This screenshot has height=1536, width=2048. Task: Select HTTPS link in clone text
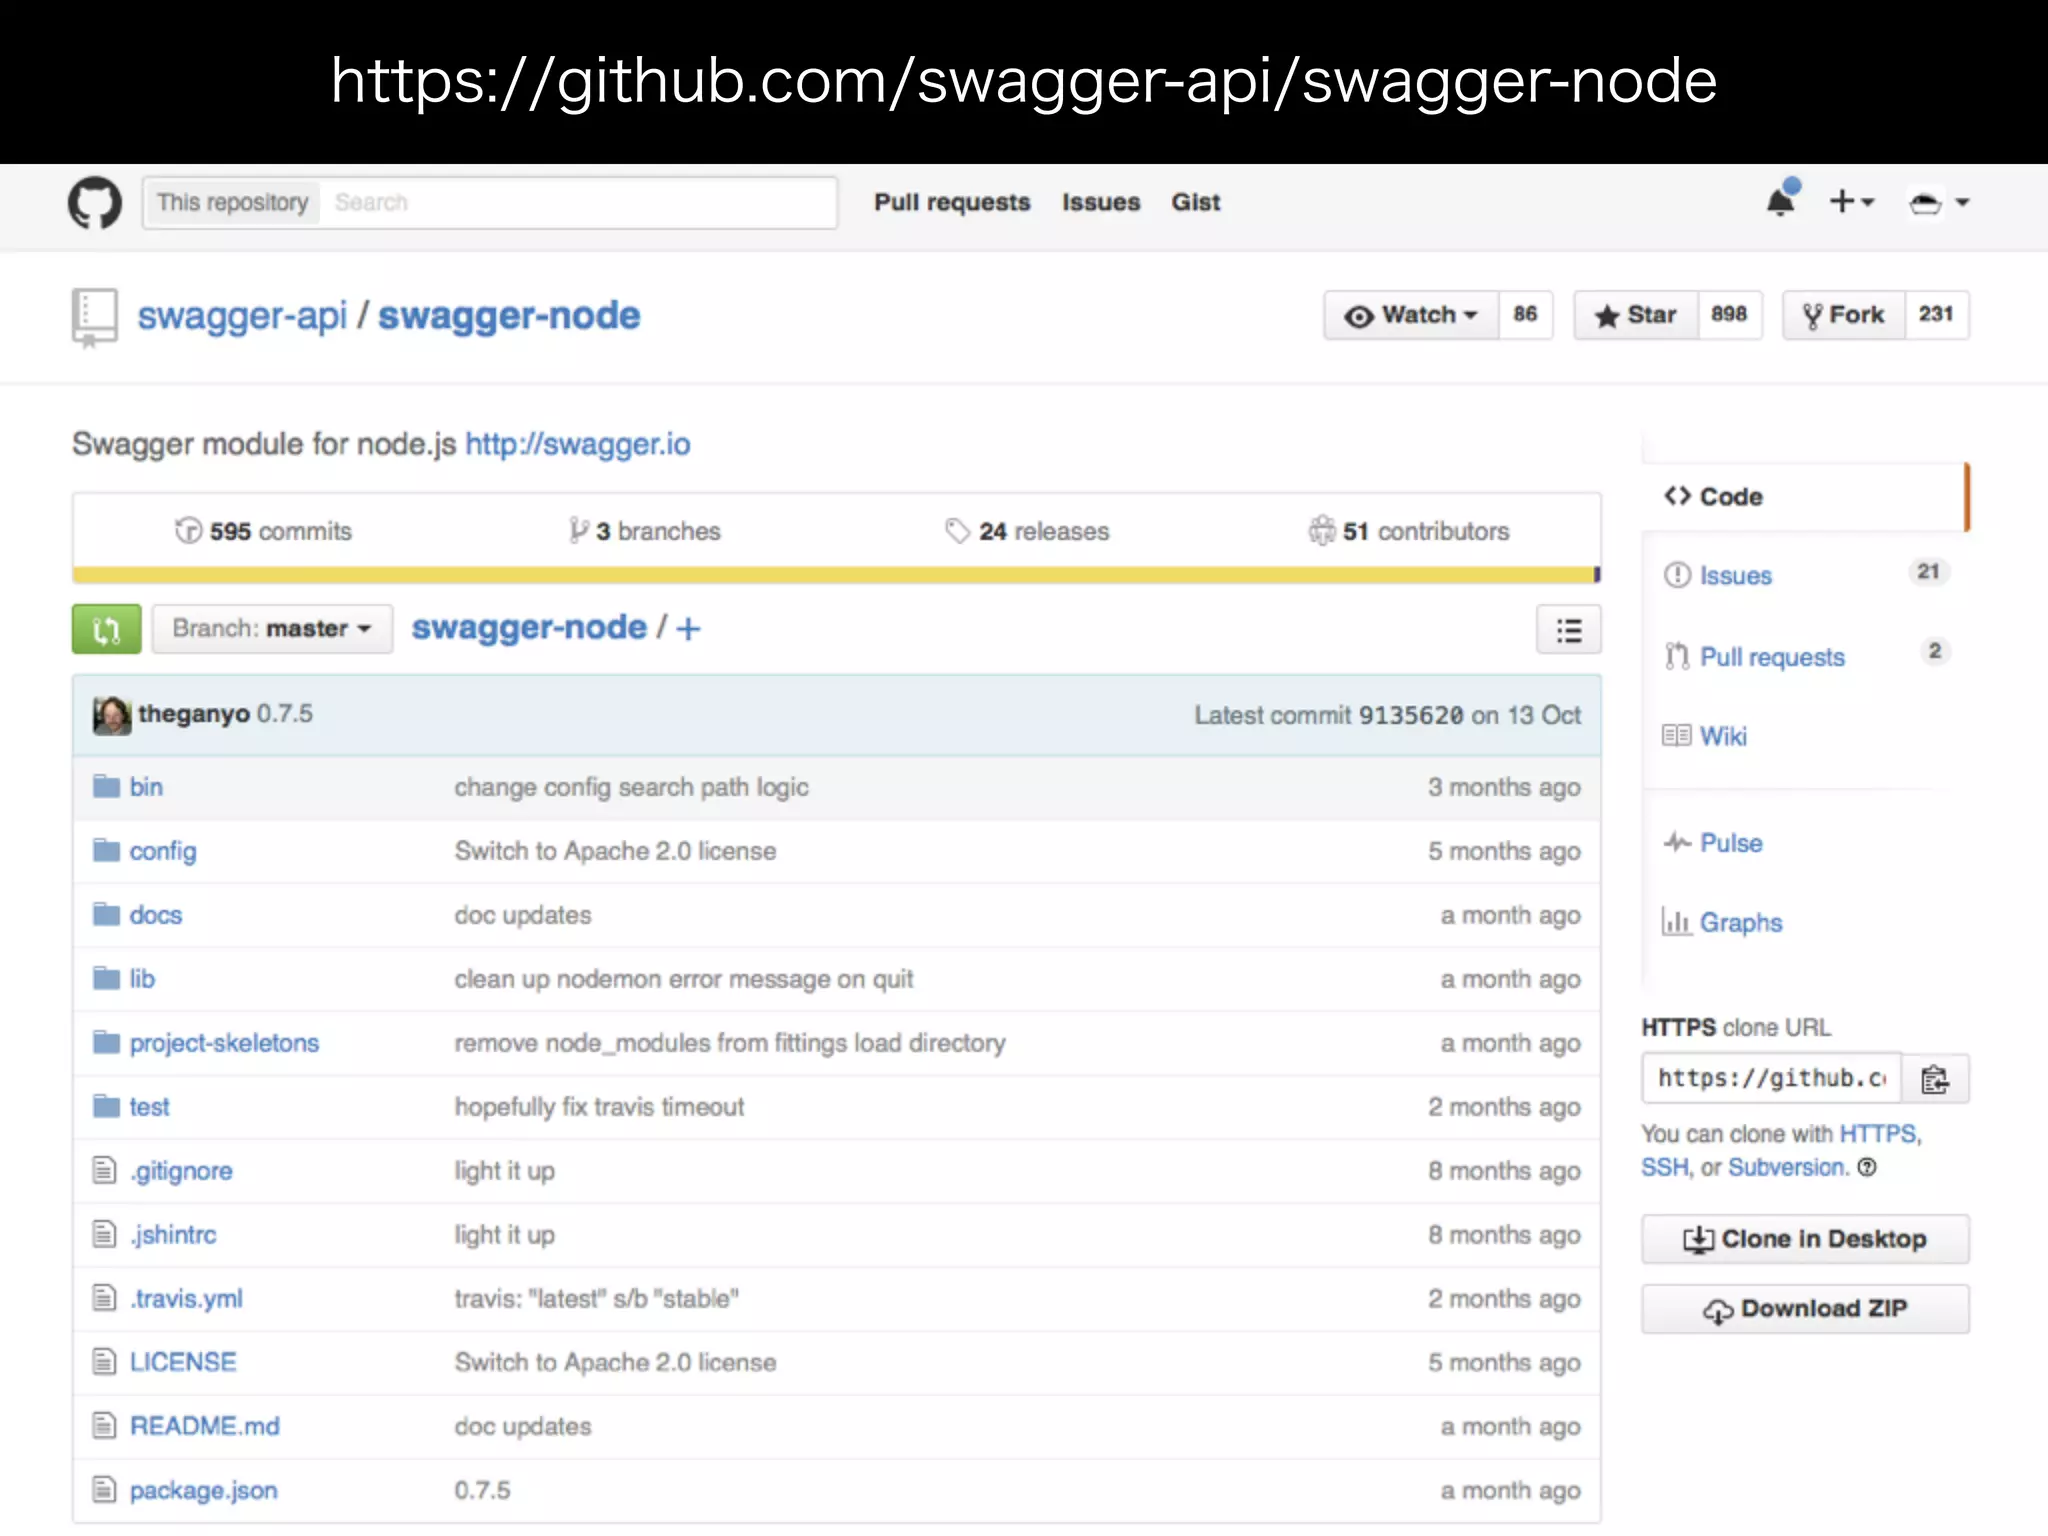1879,1133
